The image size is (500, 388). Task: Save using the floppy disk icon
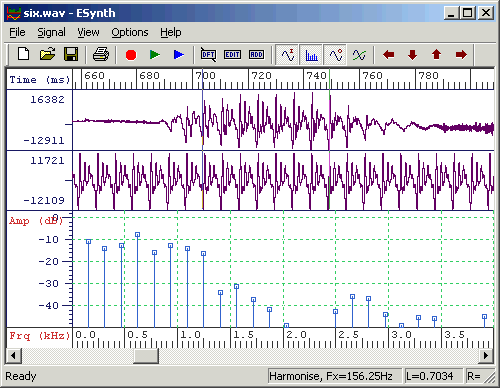point(71,54)
